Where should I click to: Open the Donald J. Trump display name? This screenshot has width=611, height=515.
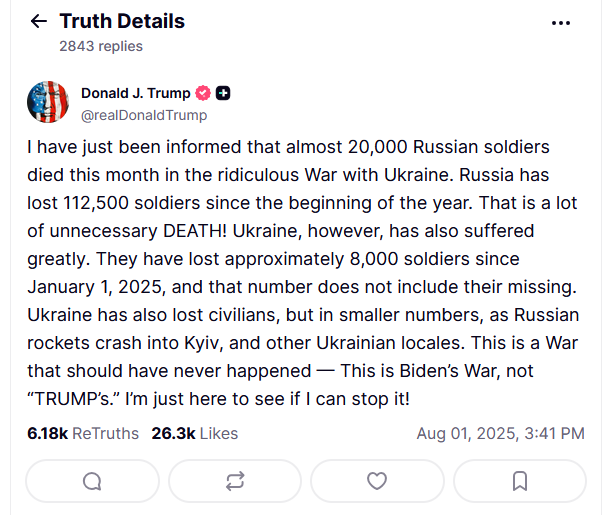pos(135,93)
